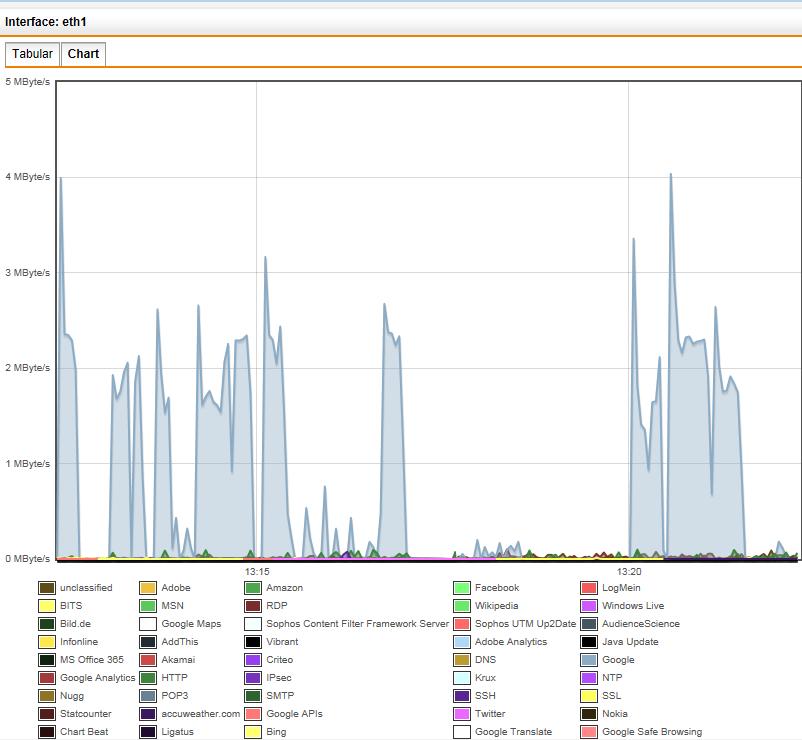Select the Statcounter legend swatch

[47, 714]
